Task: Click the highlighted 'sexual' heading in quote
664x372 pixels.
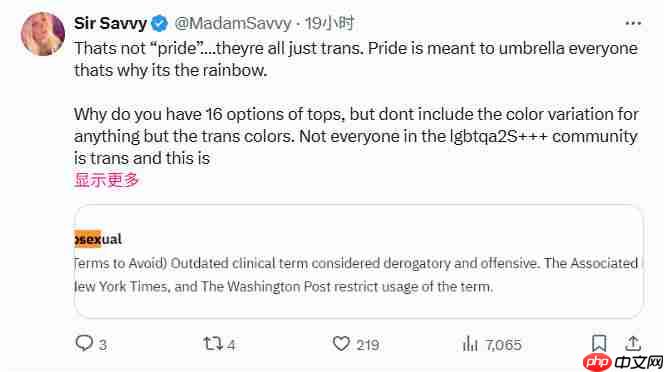Action: point(98,239)
